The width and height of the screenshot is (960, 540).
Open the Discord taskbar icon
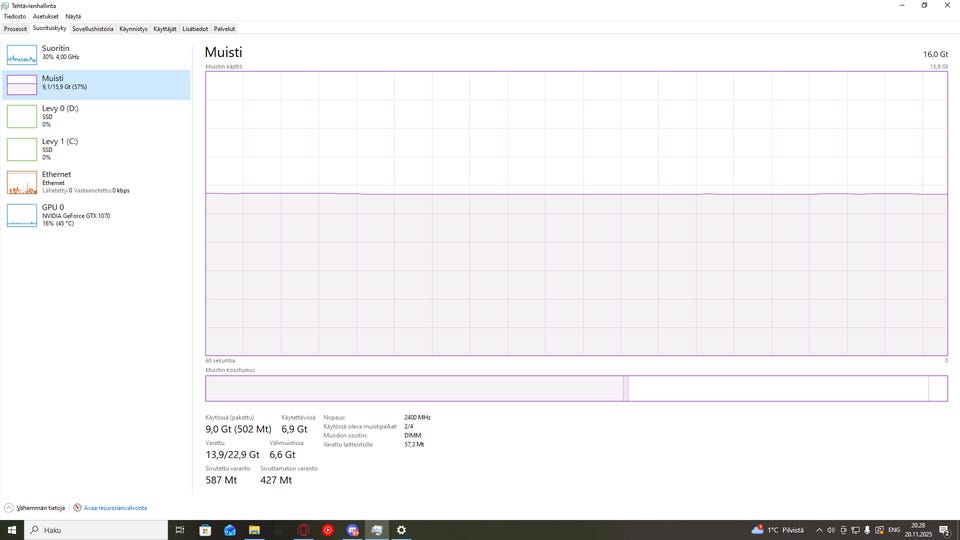352,530
